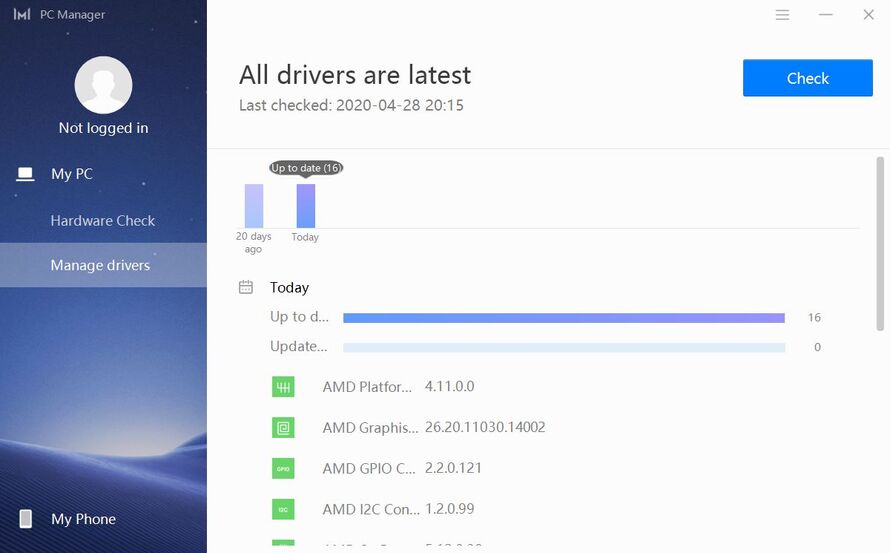Click the calendar icon beside Today

(246, 287)
